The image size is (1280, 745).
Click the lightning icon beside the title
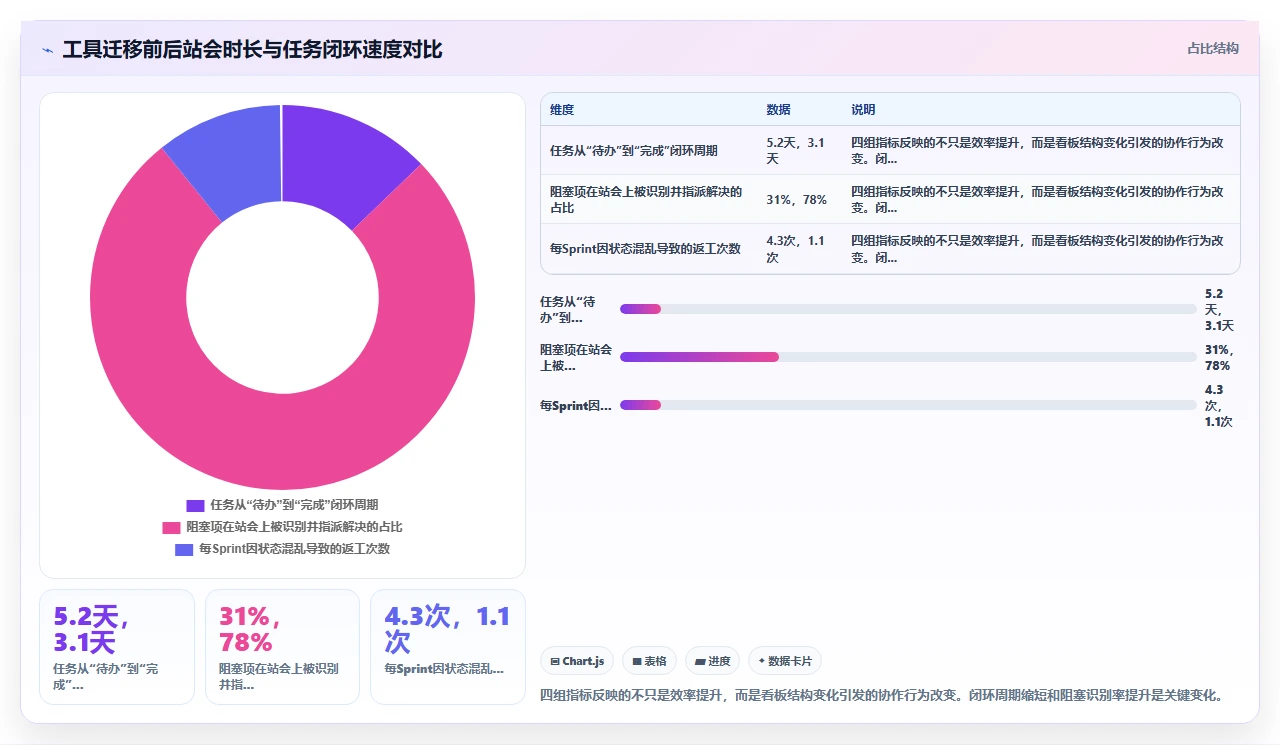pyautogui.click(x=48, y=50)
